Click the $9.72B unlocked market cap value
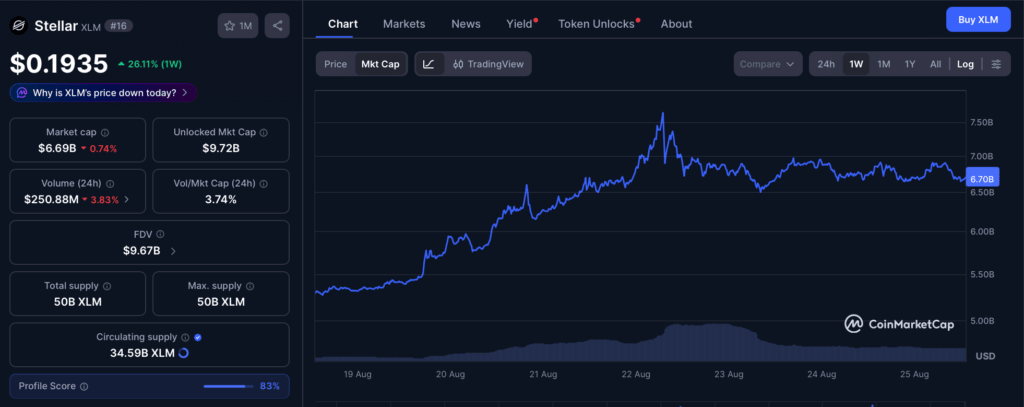Viewport: 1024px width, 407px height. tap(221, 148)
